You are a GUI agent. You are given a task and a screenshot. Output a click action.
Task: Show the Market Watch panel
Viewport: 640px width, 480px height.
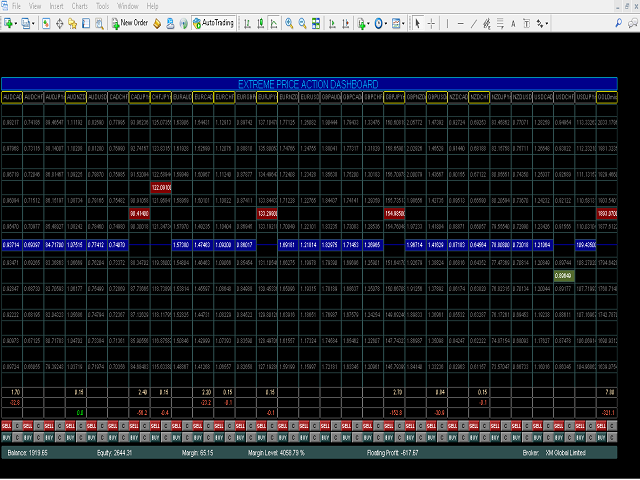click(x=46, y=23)
